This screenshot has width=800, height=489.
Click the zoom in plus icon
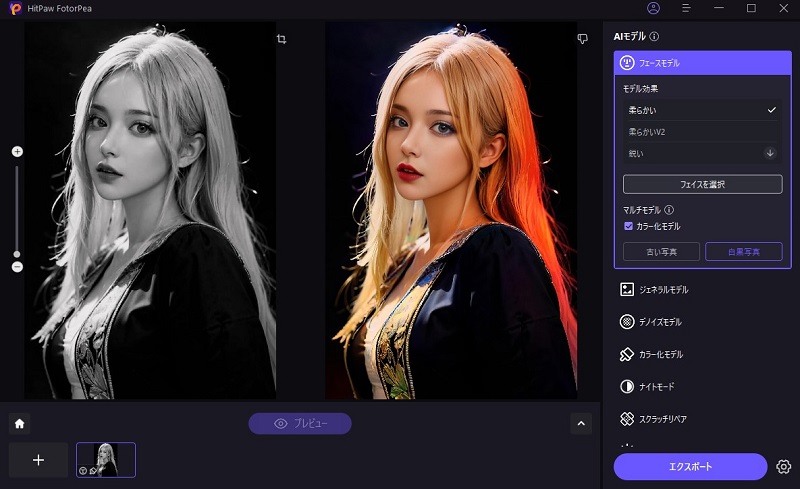pyautogui.click(x=17, y=152)
